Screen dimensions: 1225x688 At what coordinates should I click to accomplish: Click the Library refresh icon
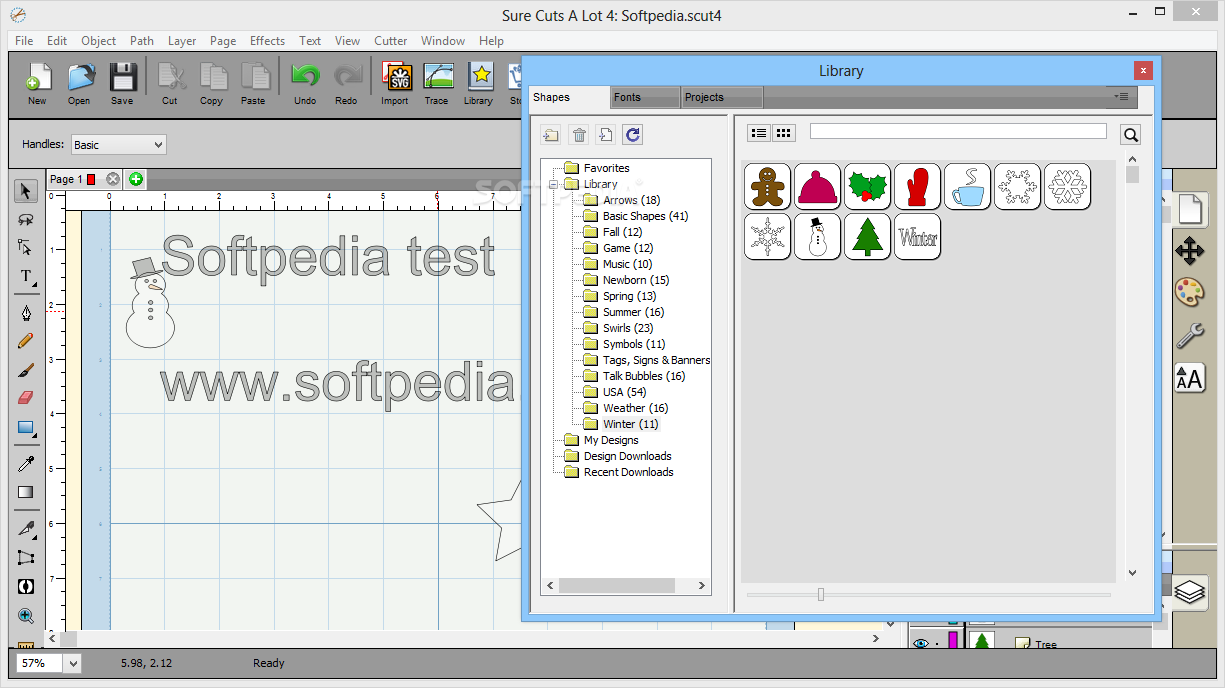(632, 134)
